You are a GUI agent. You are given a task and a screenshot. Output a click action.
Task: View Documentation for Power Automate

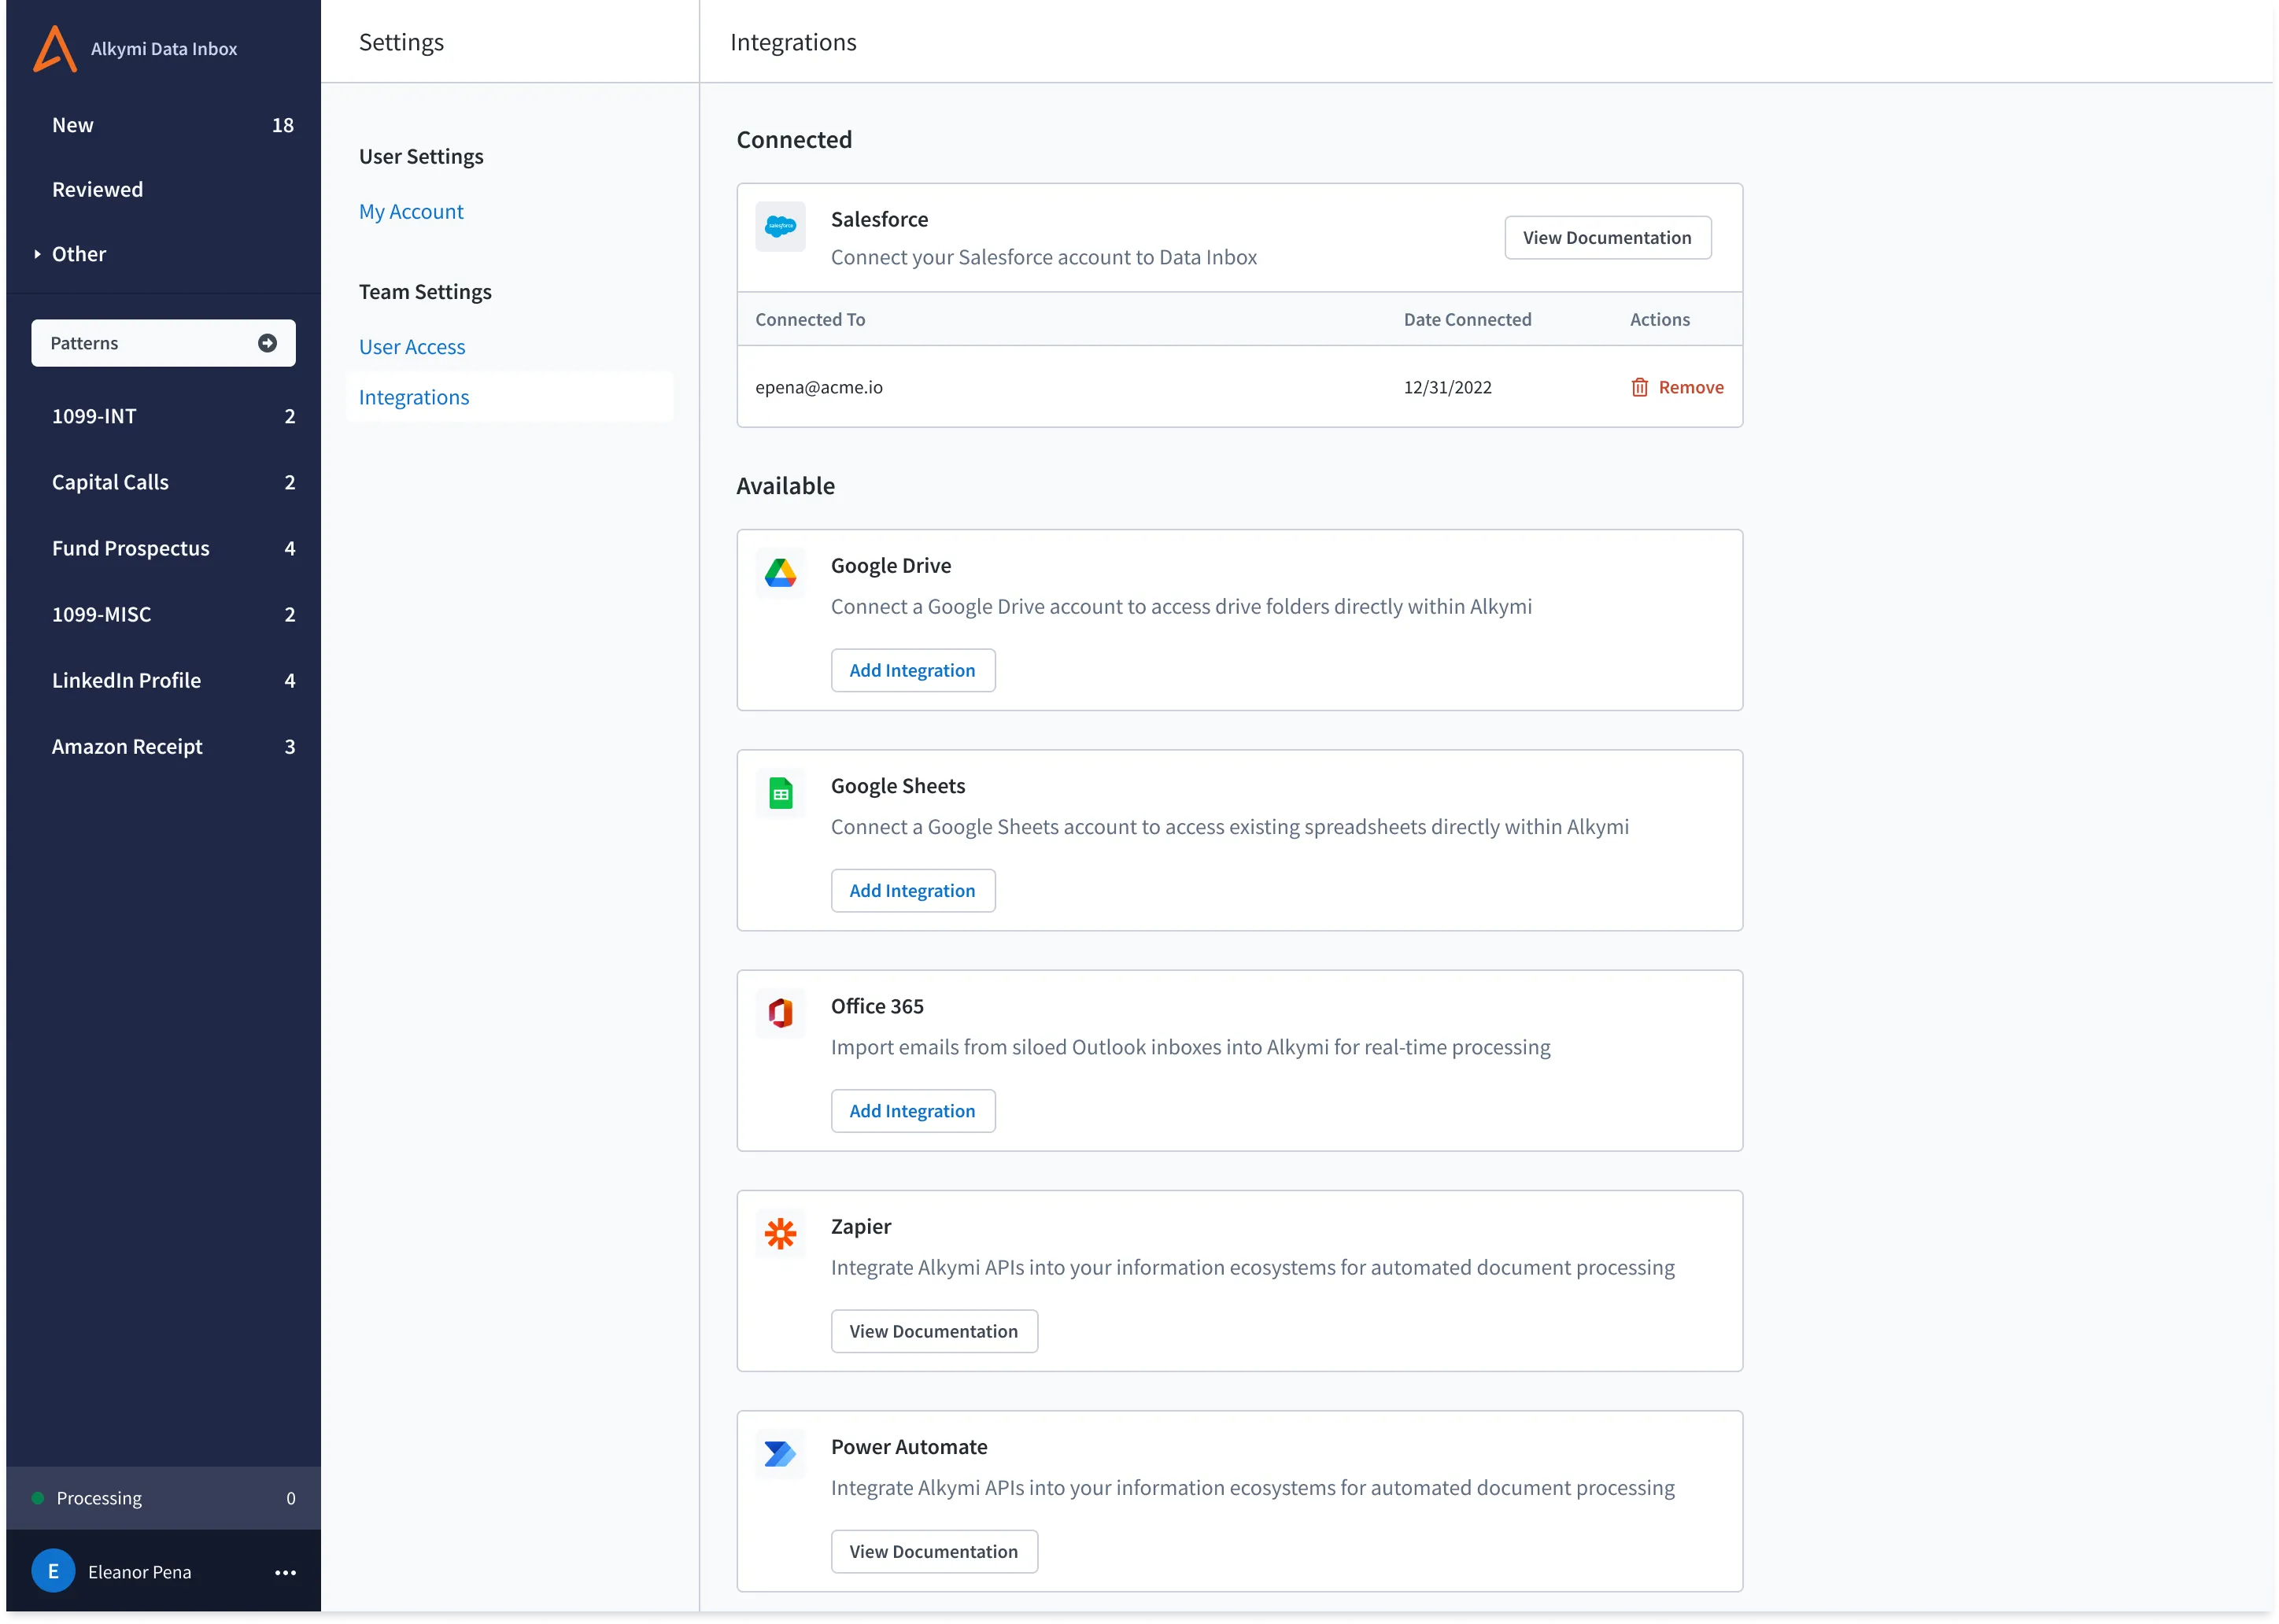pos(933,1551)
